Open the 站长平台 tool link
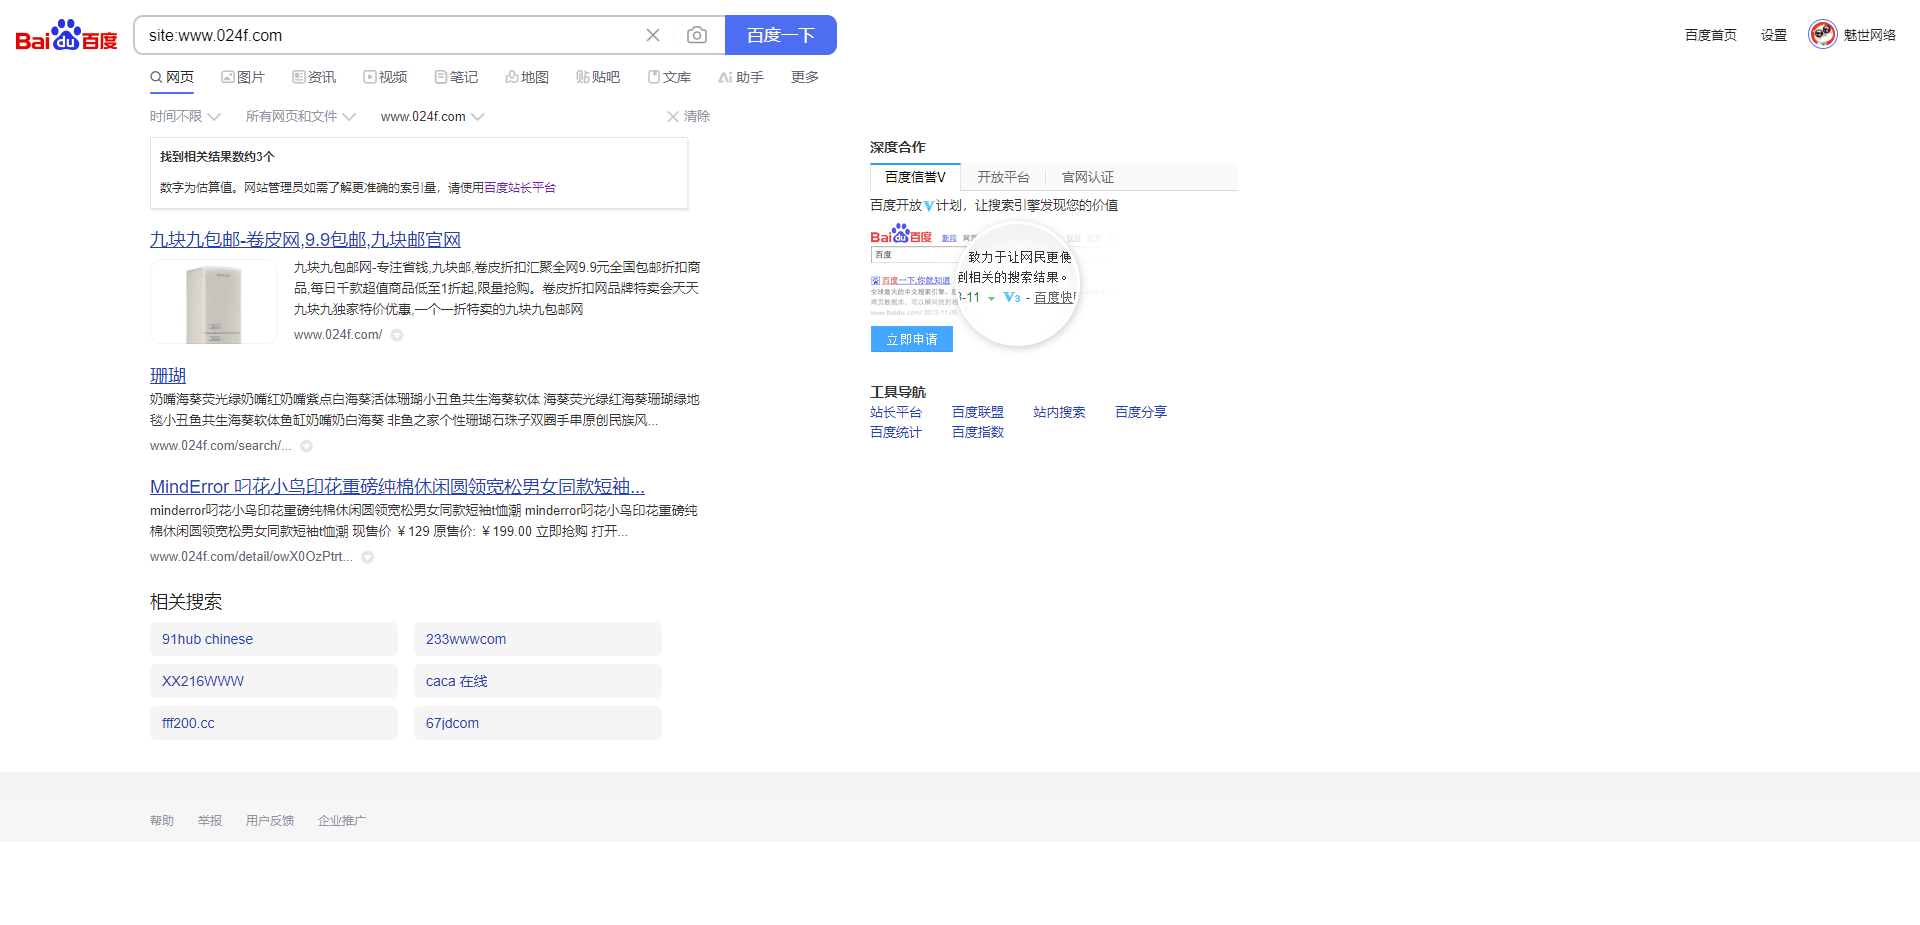 896,412
